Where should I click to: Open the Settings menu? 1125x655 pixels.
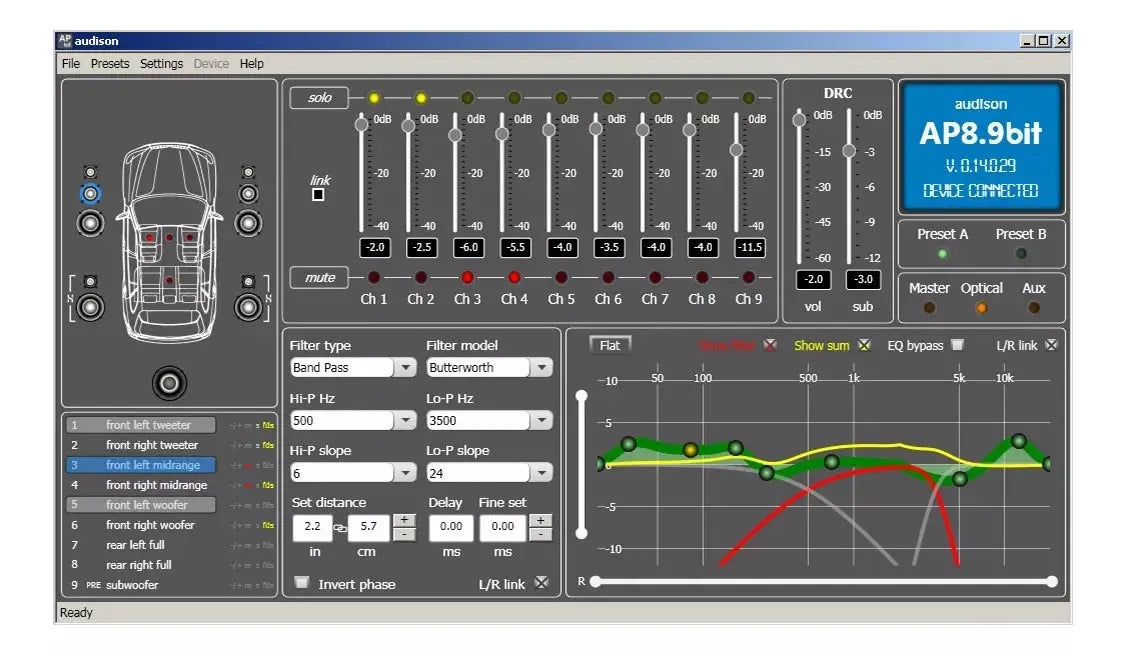point(161,63)
